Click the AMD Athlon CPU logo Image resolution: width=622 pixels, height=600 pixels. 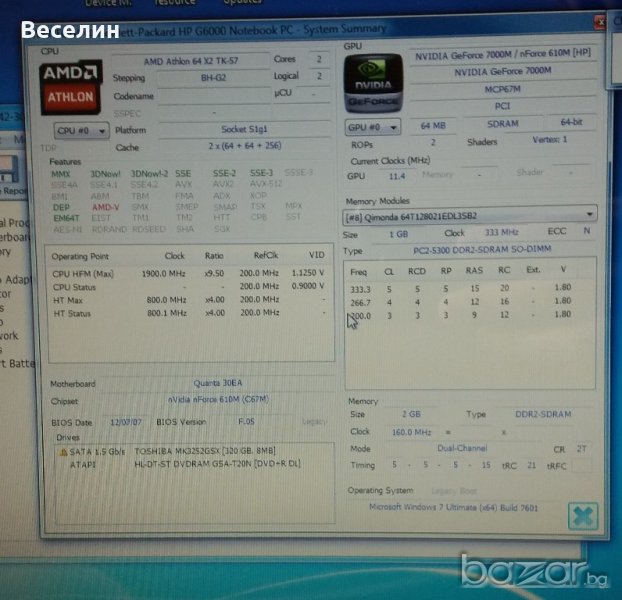pos(70,87)
